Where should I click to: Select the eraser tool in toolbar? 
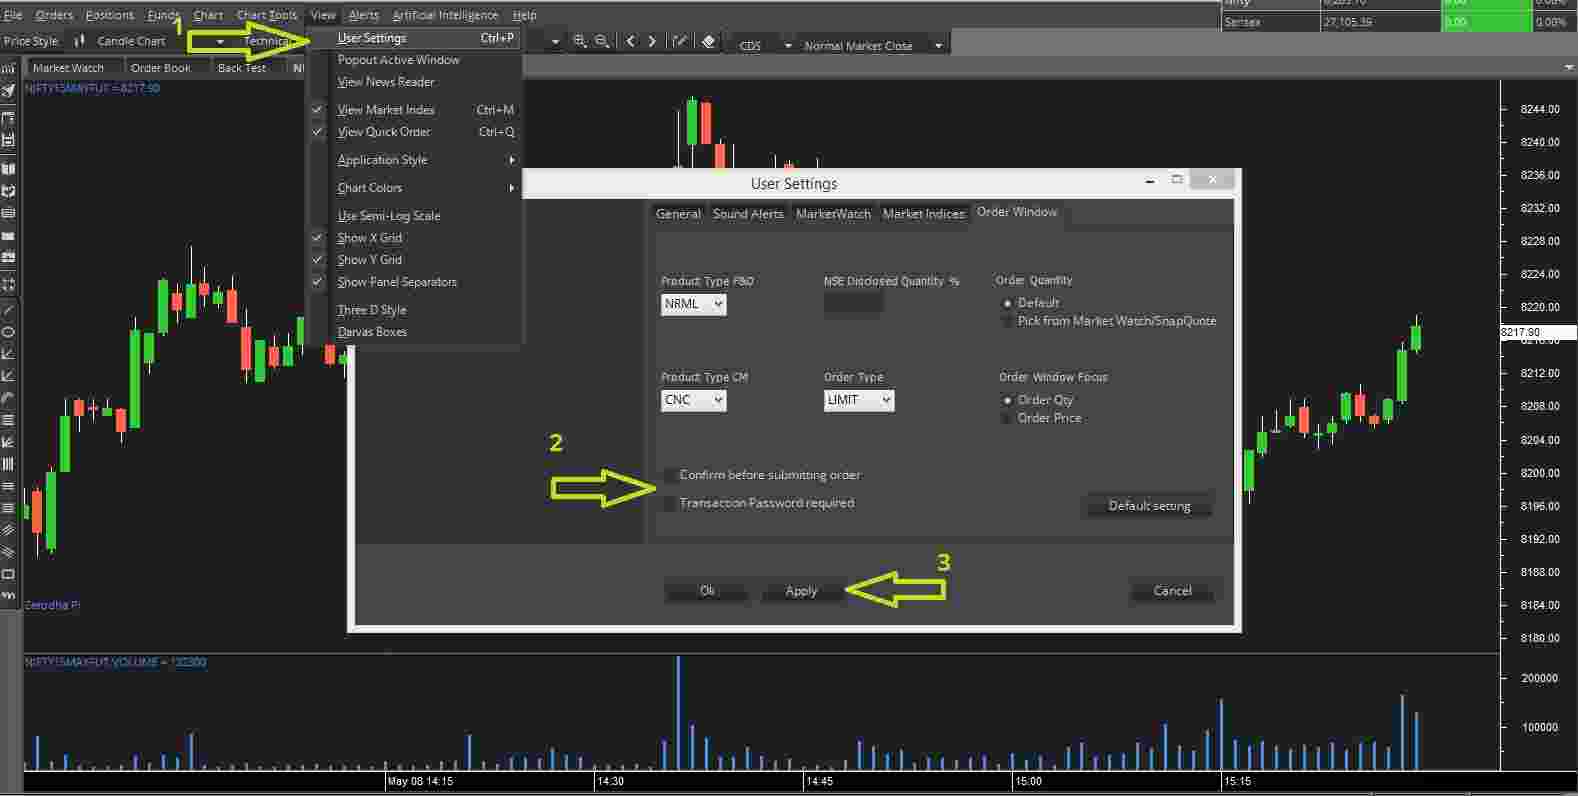tap(708, 42)
